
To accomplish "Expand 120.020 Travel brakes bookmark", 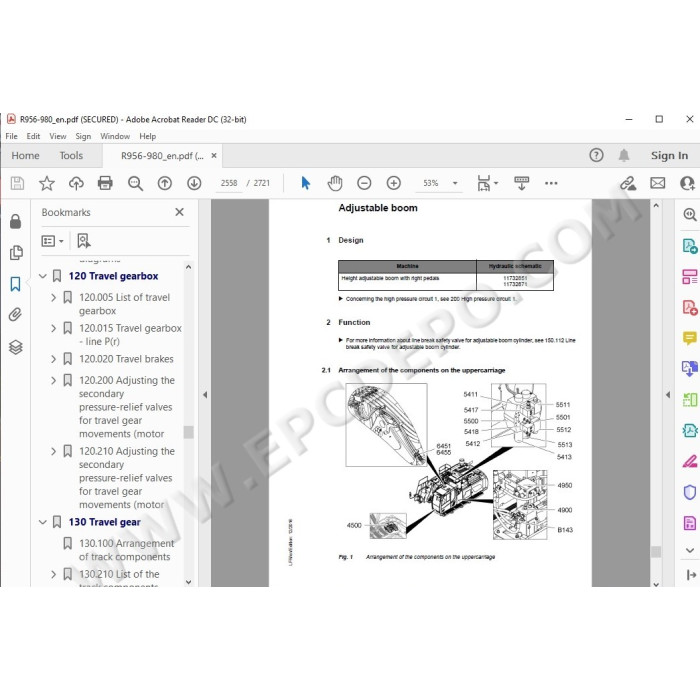I will 54,359.
